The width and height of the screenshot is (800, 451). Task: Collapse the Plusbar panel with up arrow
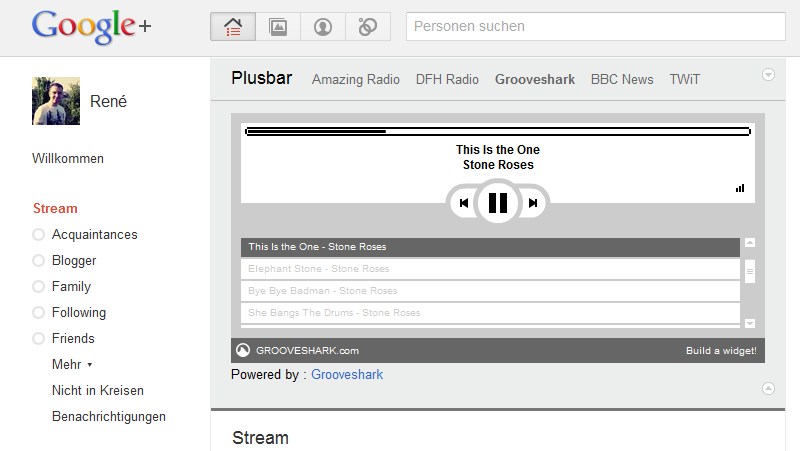pyautogui.click(x=768, y=389)
